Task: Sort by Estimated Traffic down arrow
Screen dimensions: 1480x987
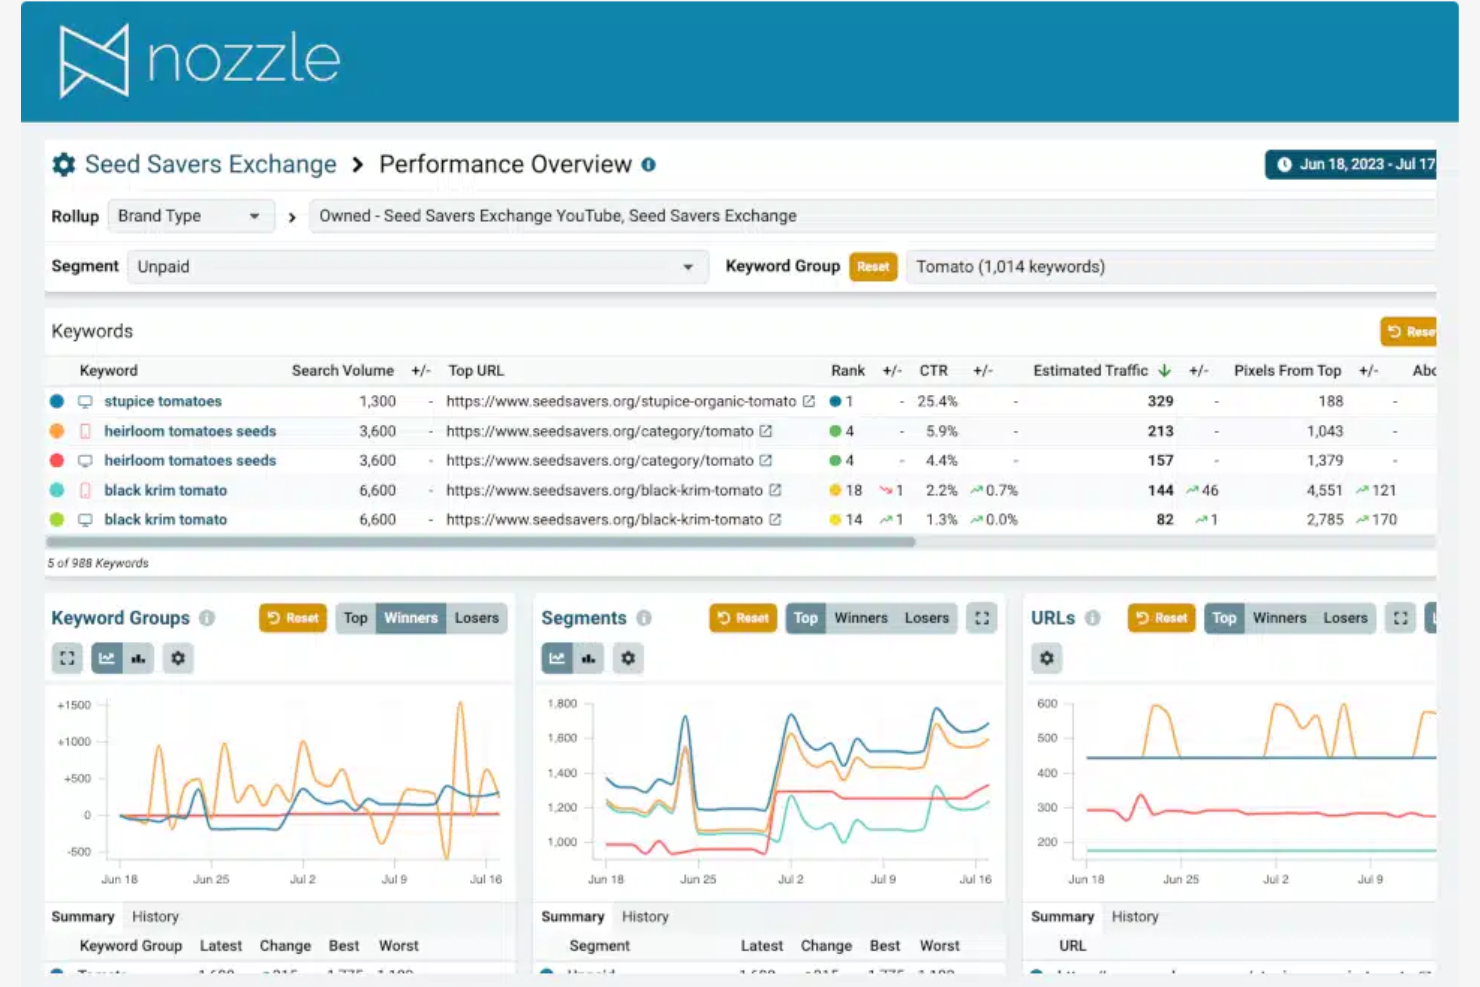Action: point(1164,370)
